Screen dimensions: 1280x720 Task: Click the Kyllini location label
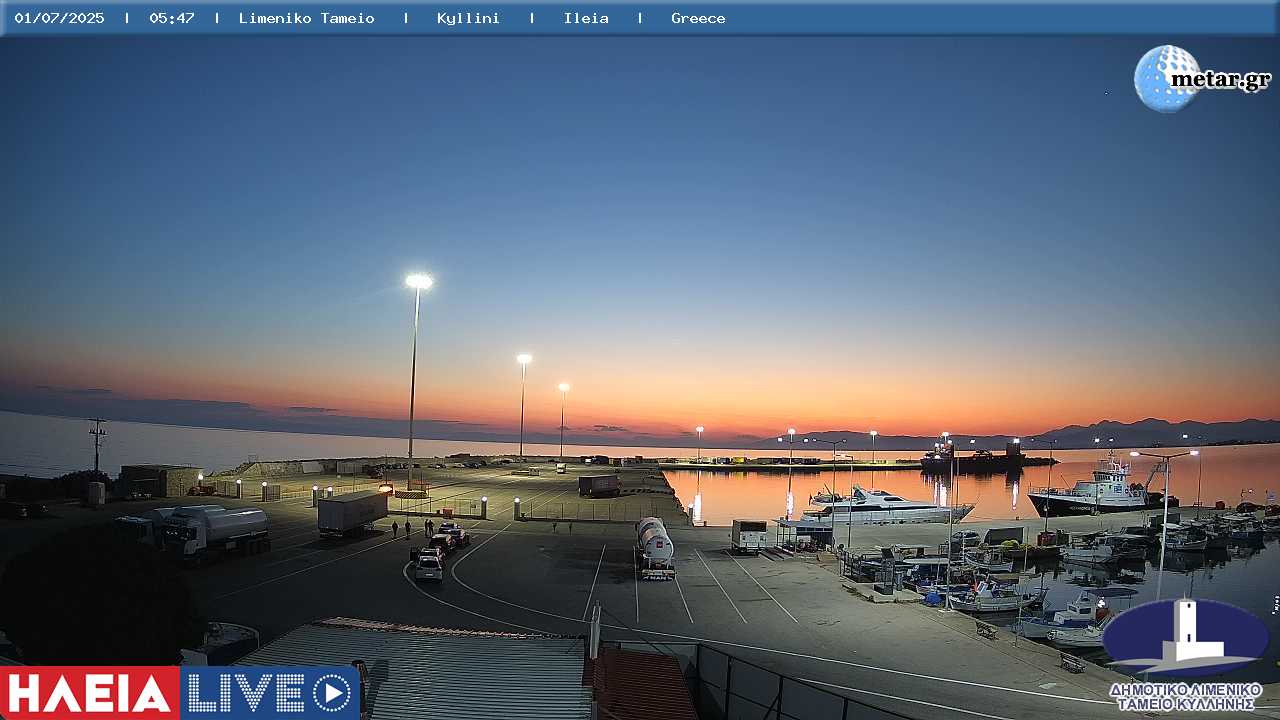(468, 18)
